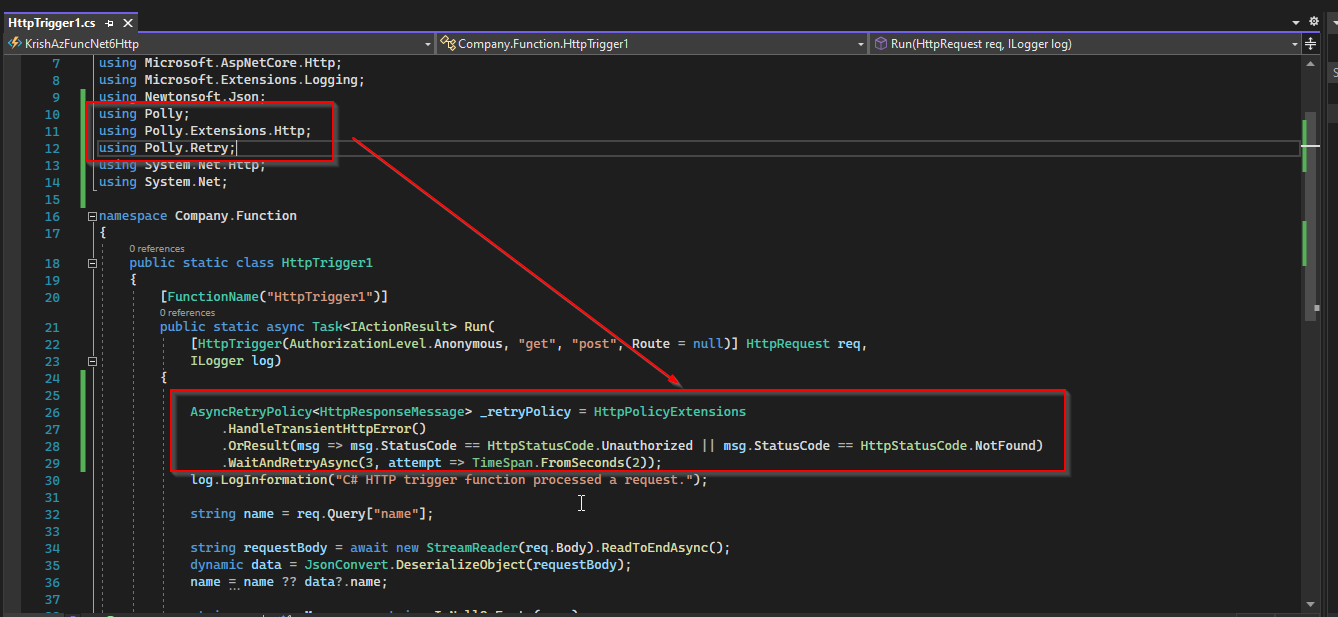Open the Run(HttpRequest req, ILogger log) member dropdown
The width and height of the screenshot is (1338, 617).
click(x=1085, y=44)
